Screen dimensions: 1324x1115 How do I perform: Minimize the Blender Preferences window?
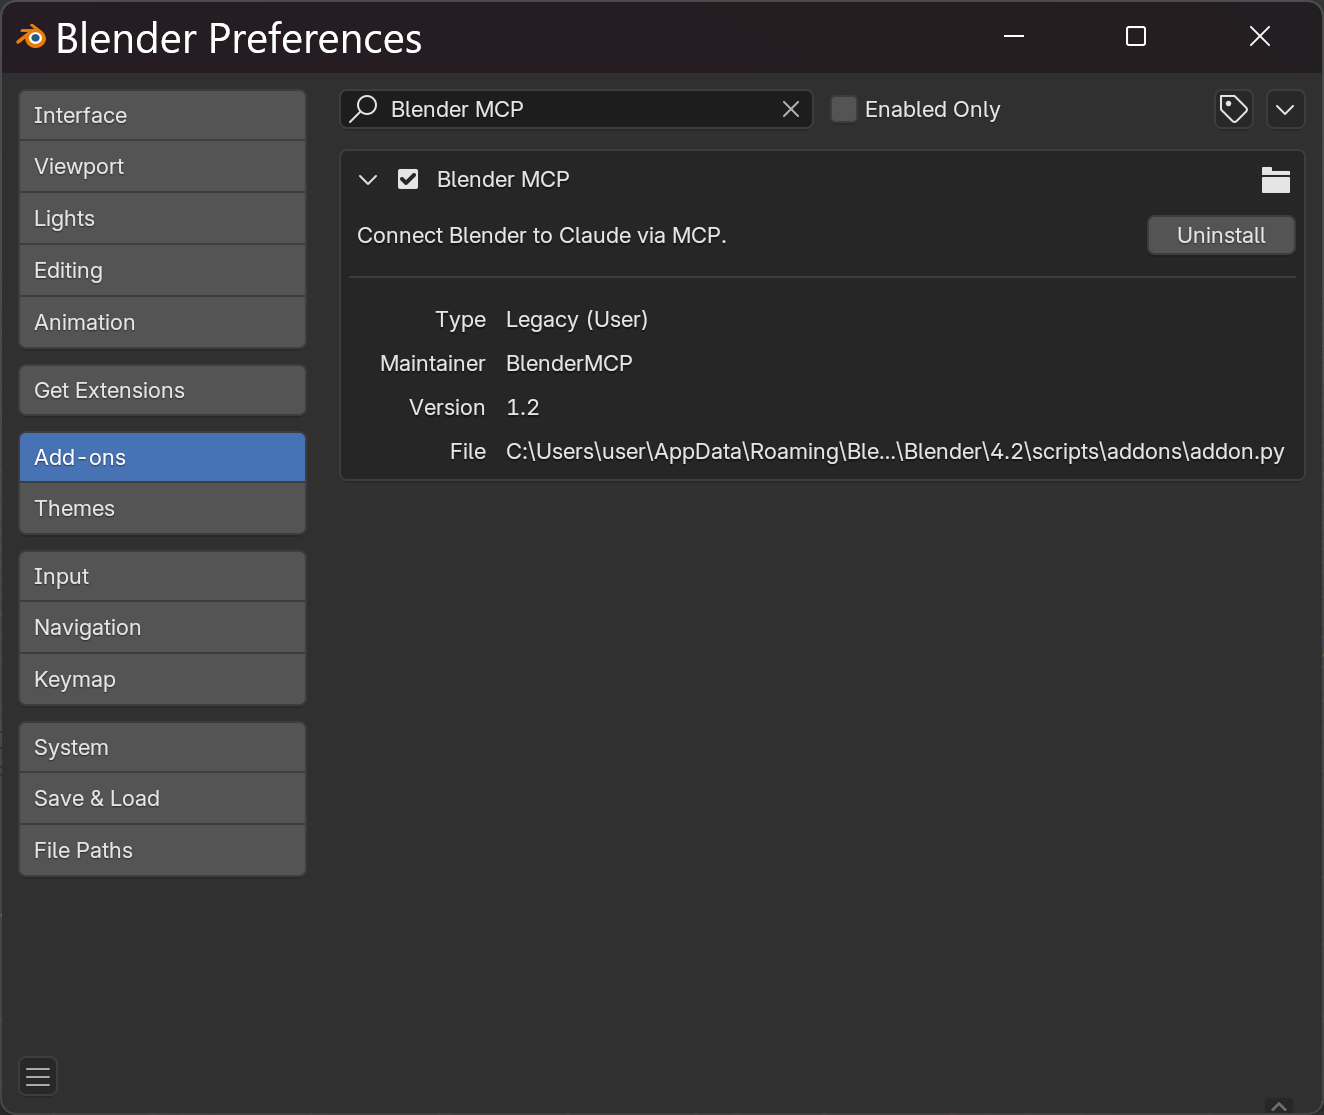(1014, 37)
